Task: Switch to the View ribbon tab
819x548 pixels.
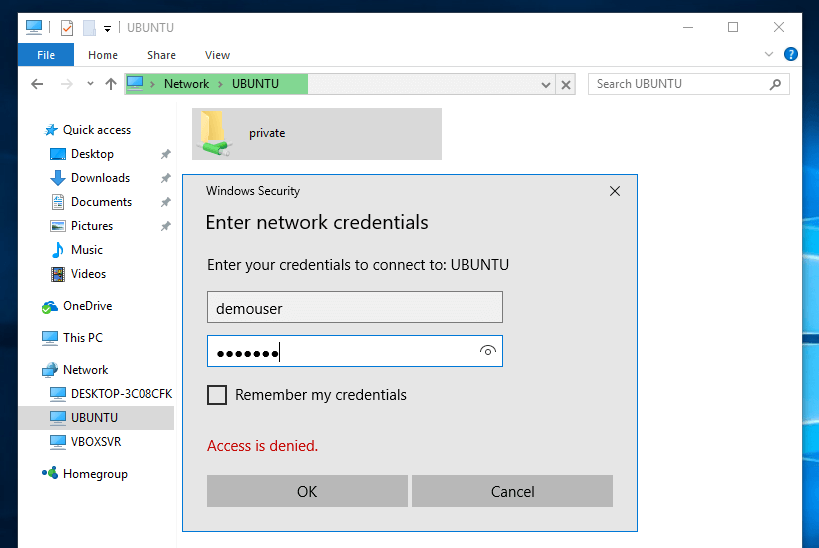Action: click(x=217, y=55)
